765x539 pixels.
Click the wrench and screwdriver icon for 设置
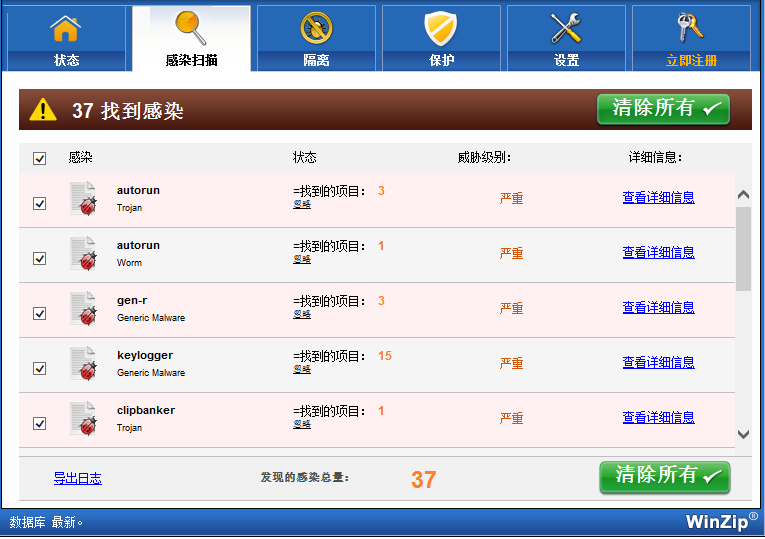pos(566,28)
